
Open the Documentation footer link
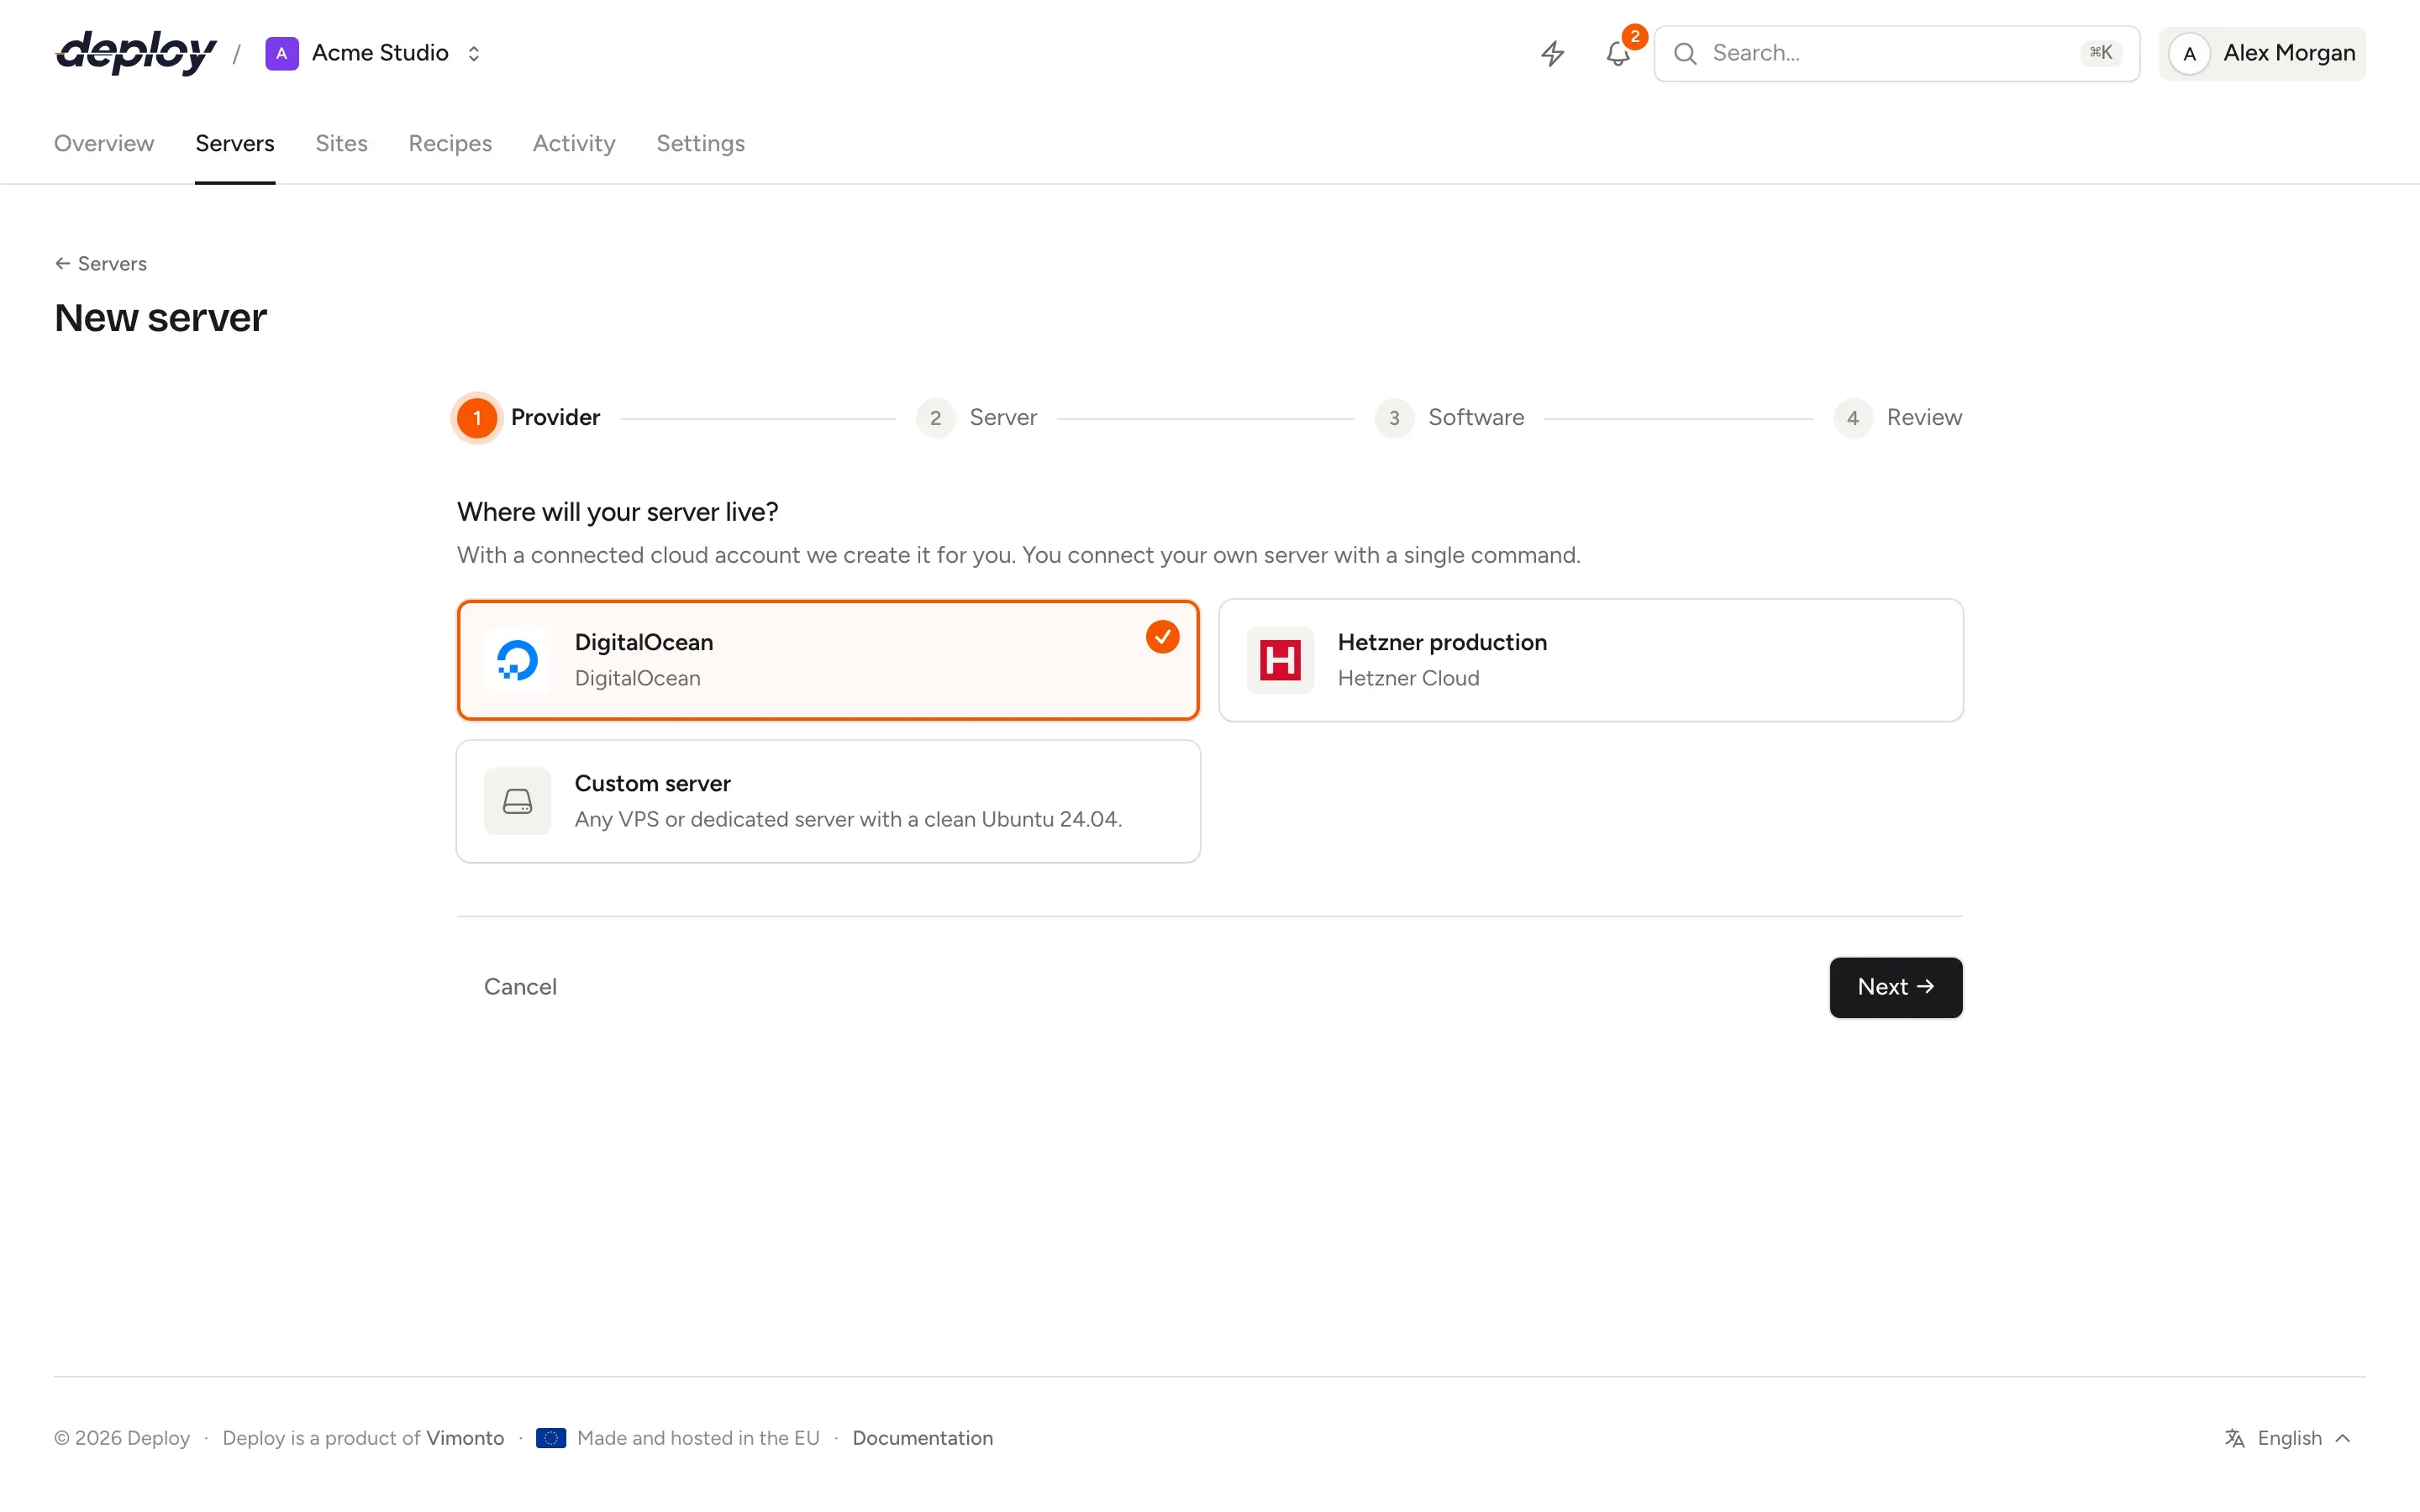(922, 1438)
